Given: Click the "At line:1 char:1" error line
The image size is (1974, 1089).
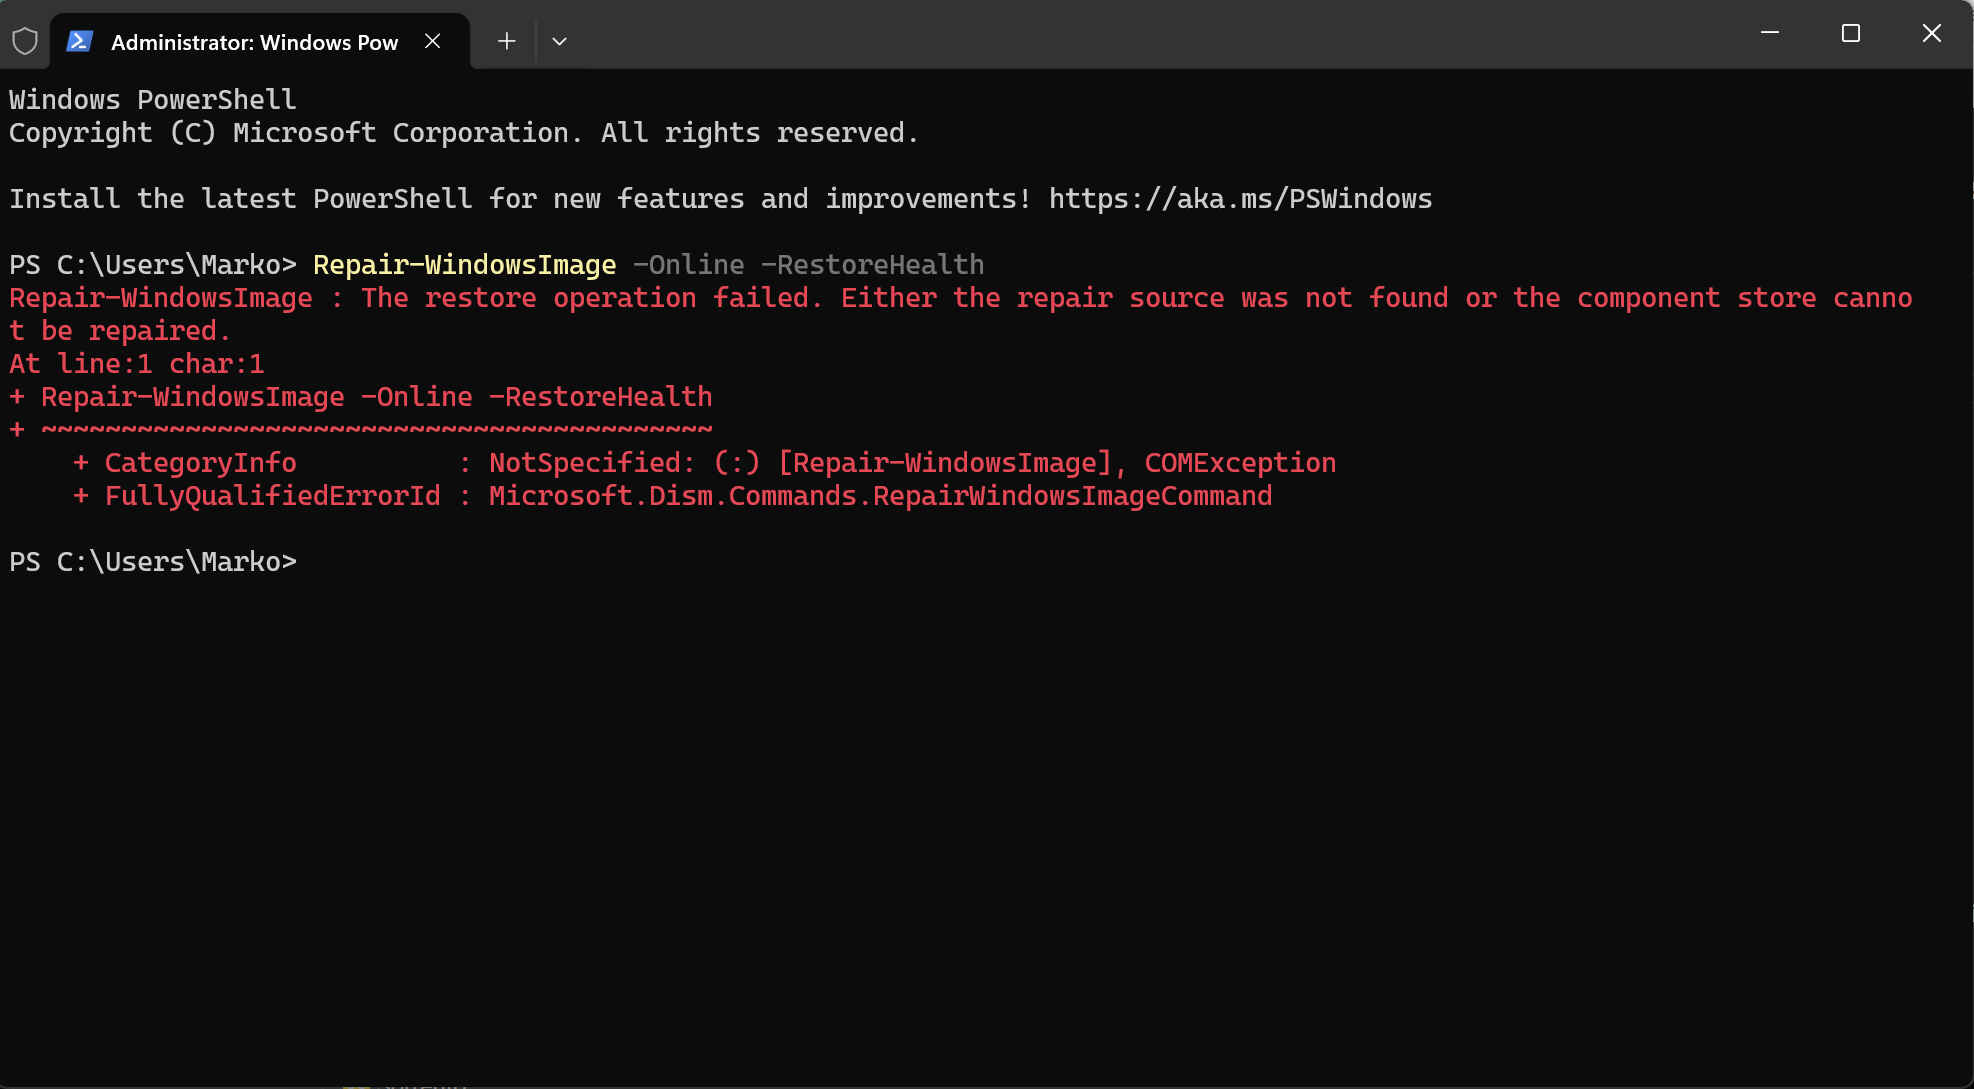Looking at the screenshot, I should click(137, 364).
